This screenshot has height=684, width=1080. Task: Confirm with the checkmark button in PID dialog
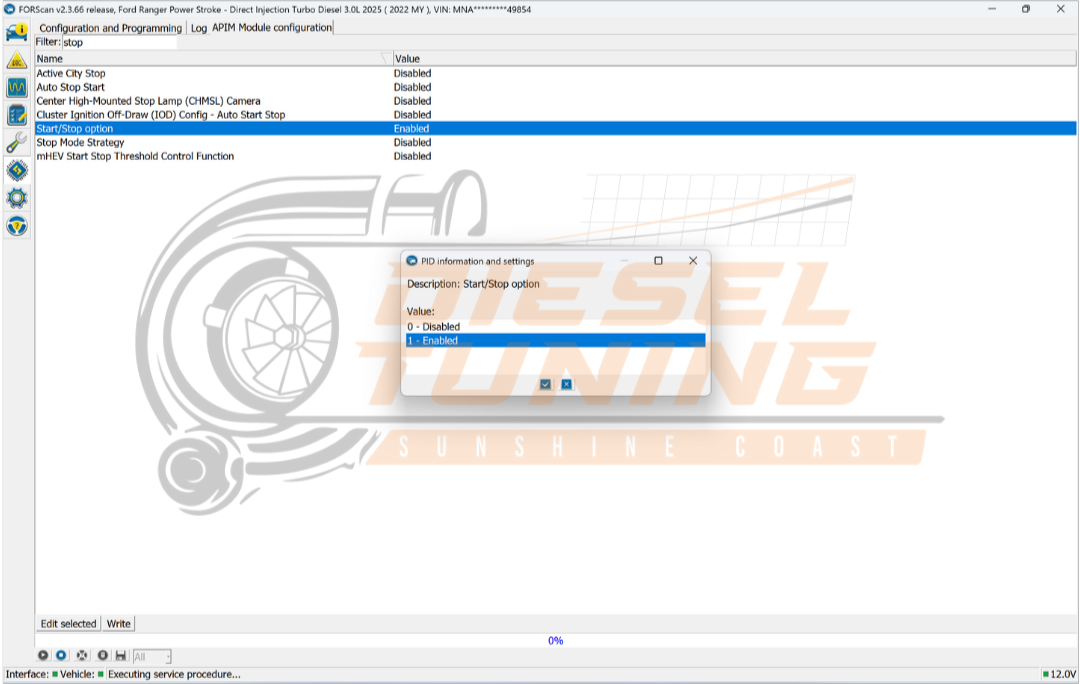coord(545,384)
